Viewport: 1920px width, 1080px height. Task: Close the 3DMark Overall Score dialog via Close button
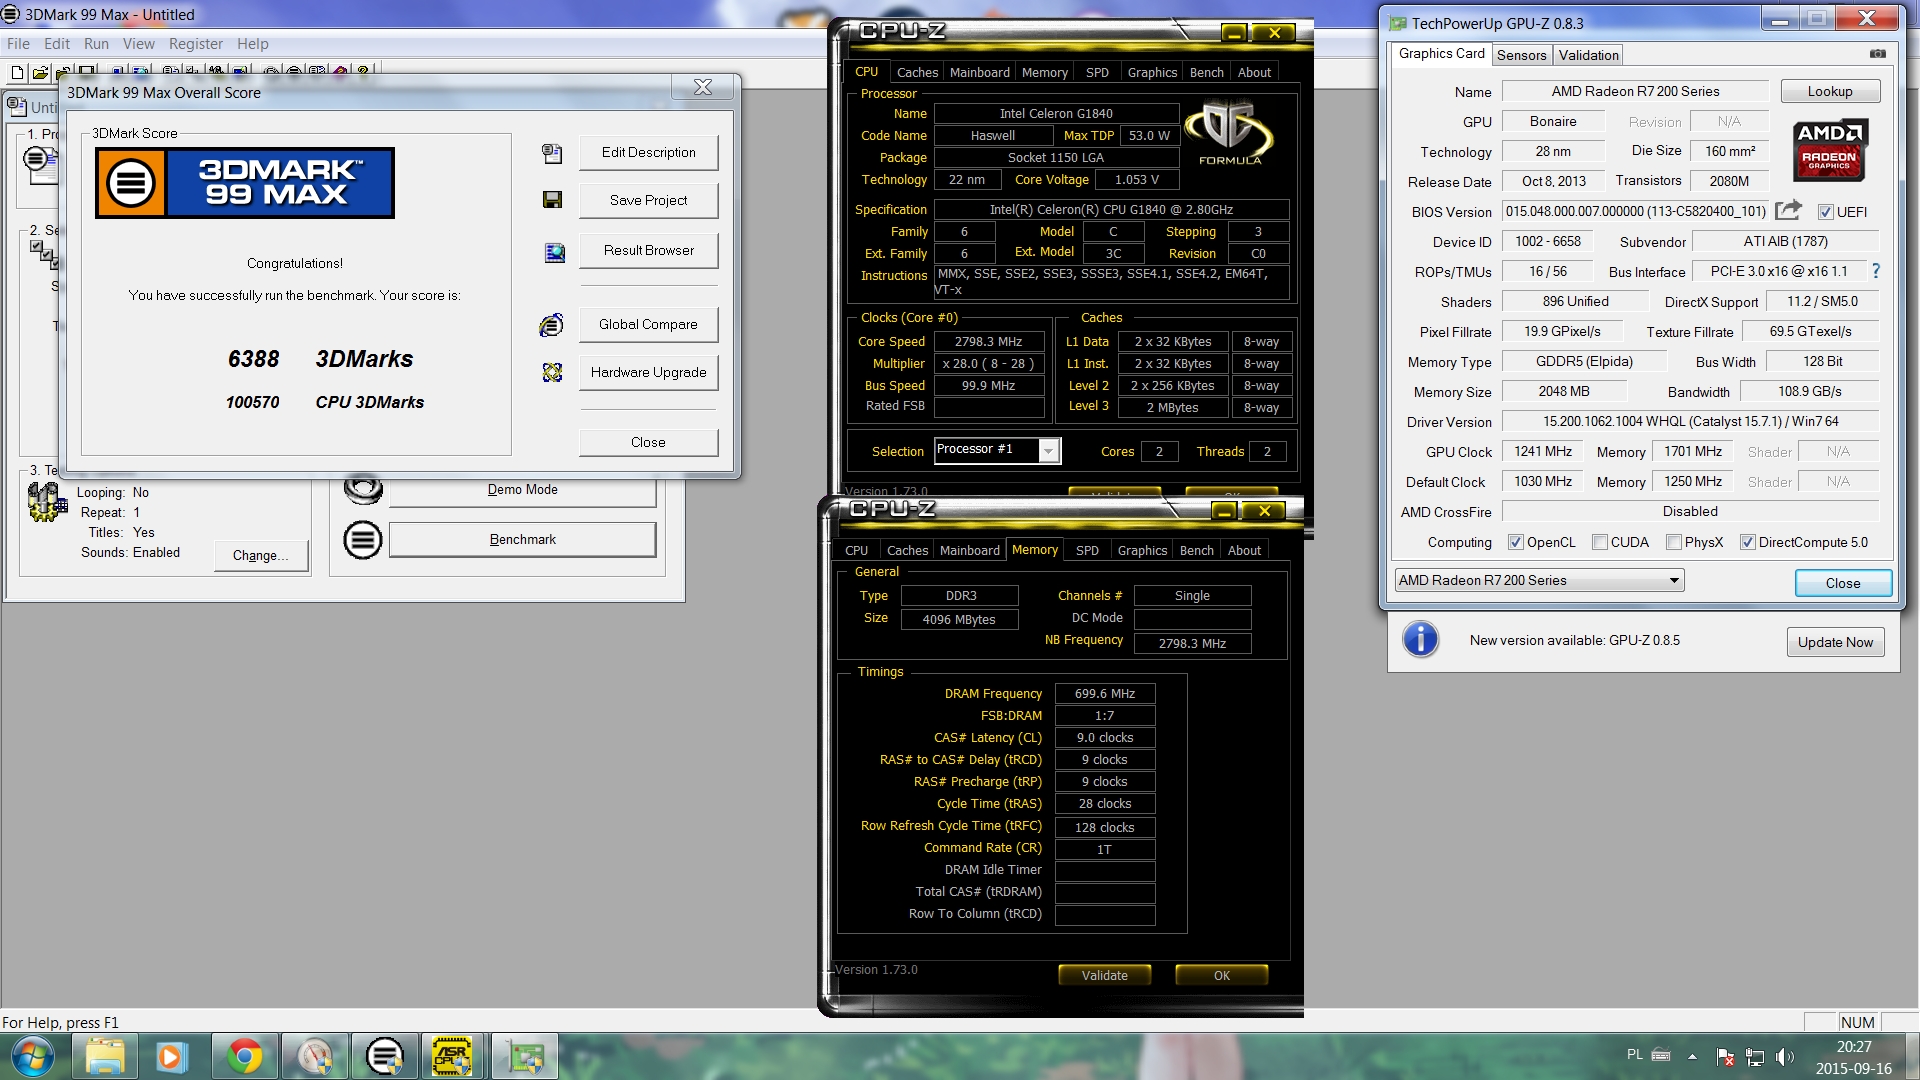[x=648, y=442]
